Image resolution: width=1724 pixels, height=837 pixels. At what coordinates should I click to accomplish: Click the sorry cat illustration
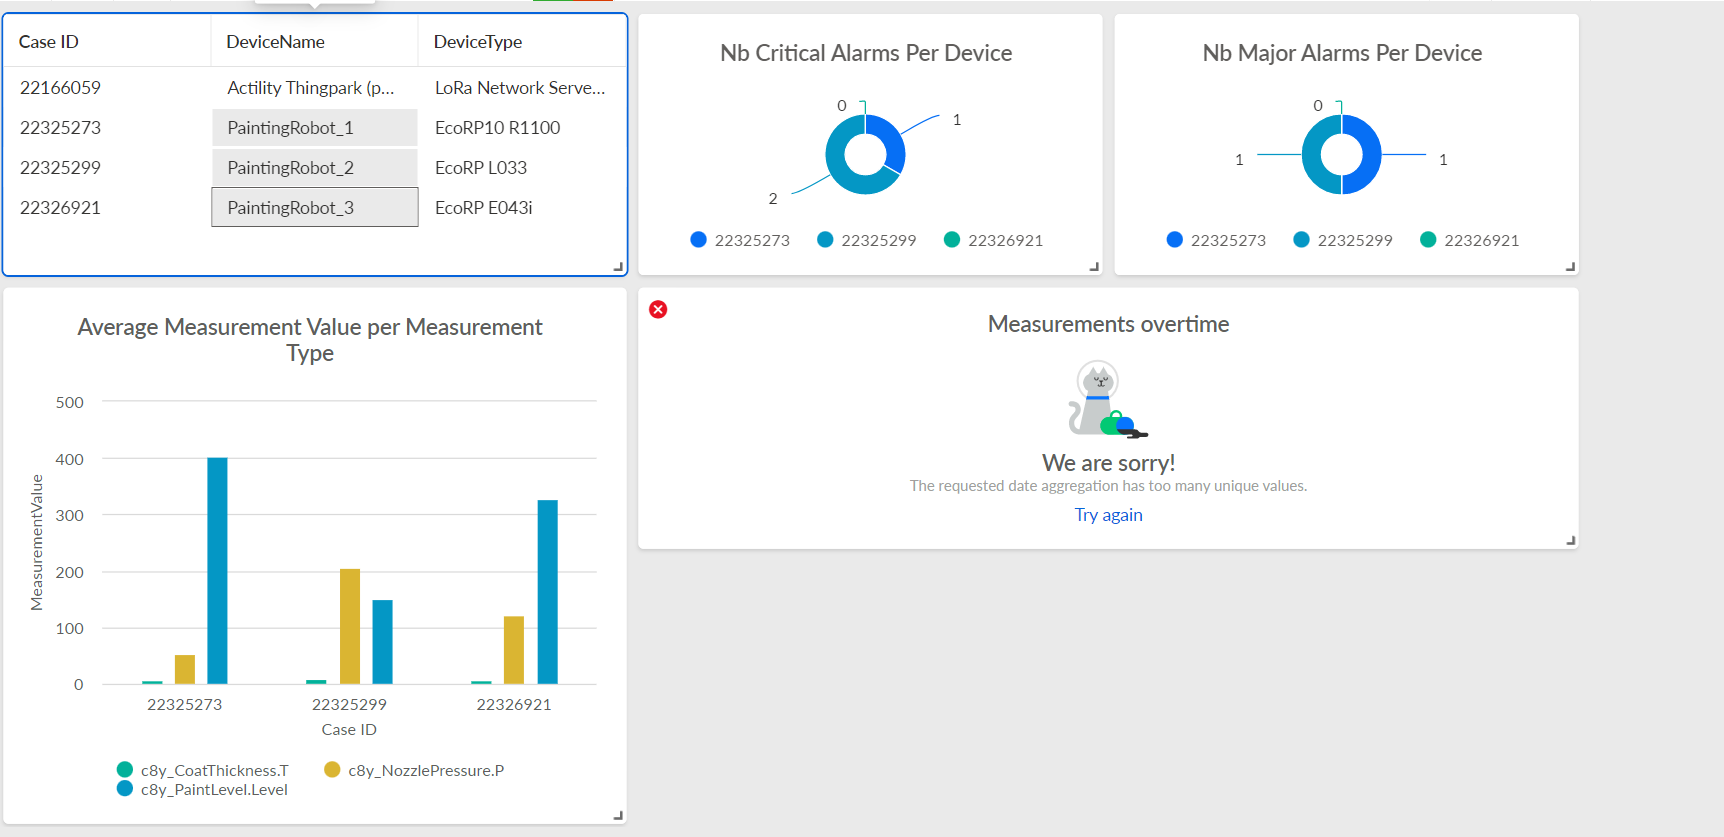pyautogui.click(x=1107, y=399)
